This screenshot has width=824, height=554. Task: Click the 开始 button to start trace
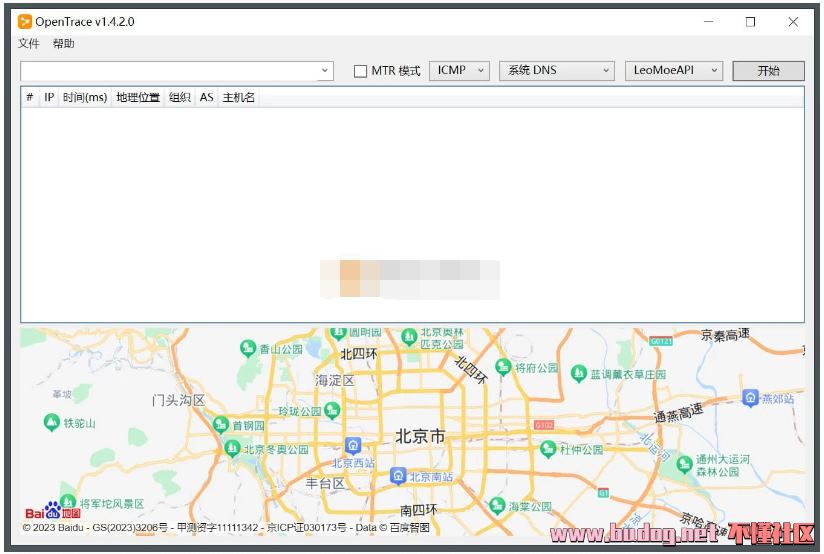(x=768, y=71)
